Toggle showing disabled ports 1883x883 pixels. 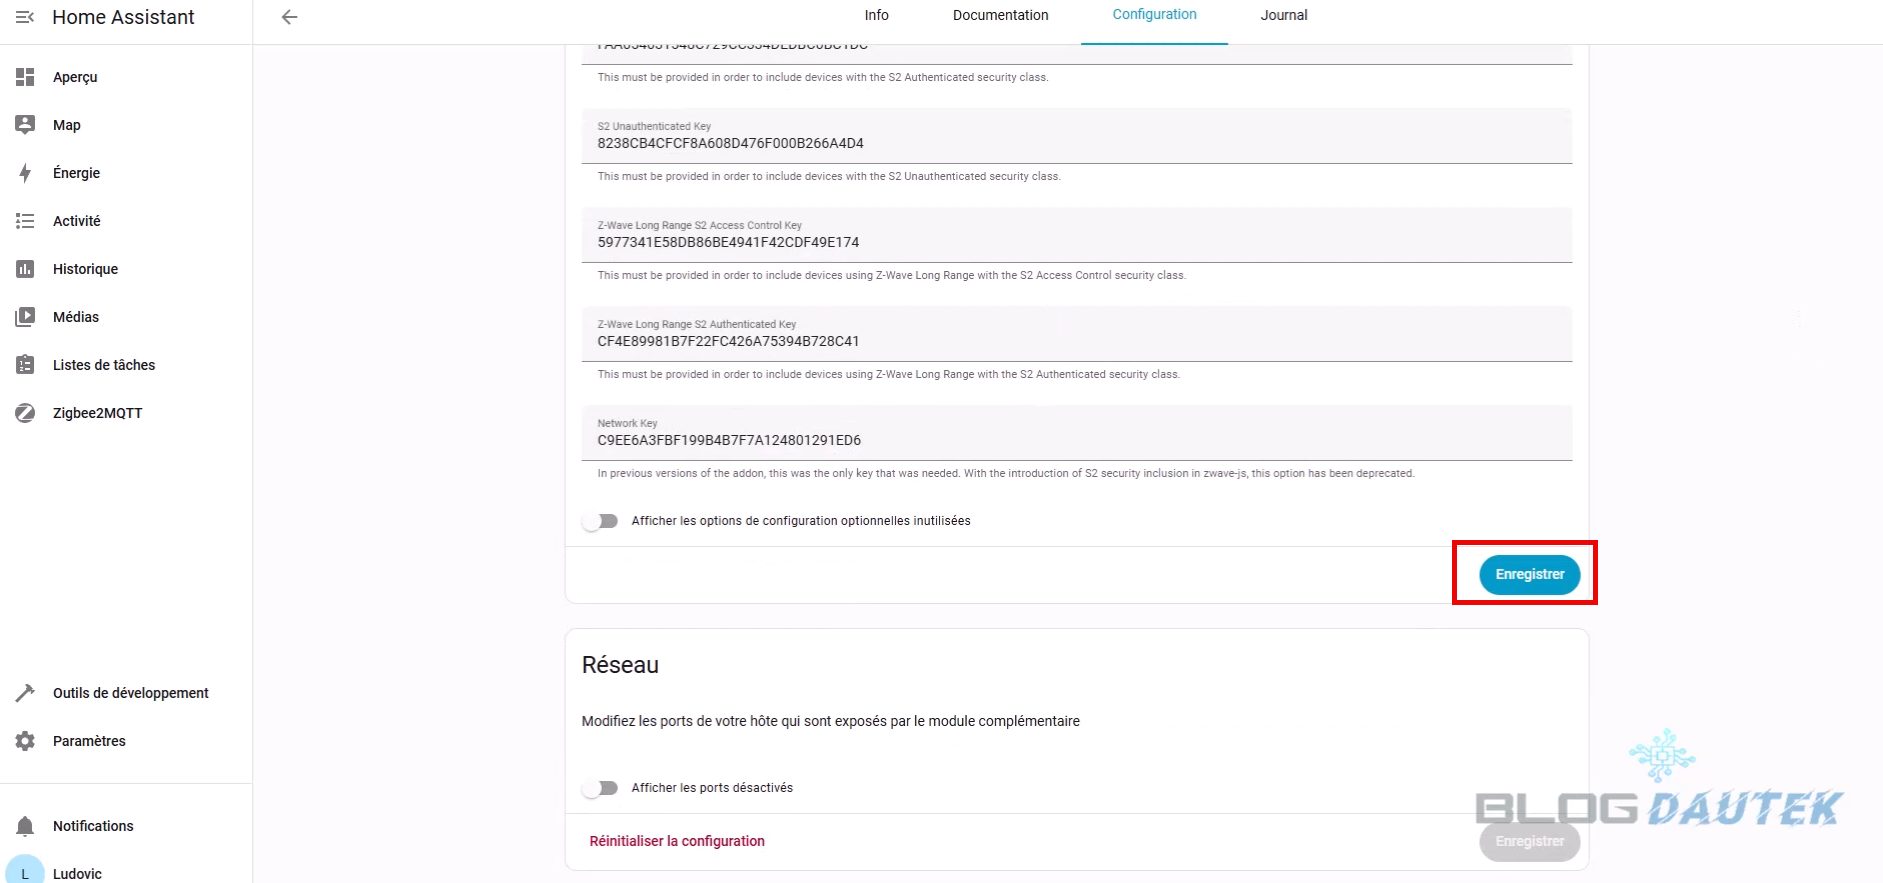click(601, 788)
